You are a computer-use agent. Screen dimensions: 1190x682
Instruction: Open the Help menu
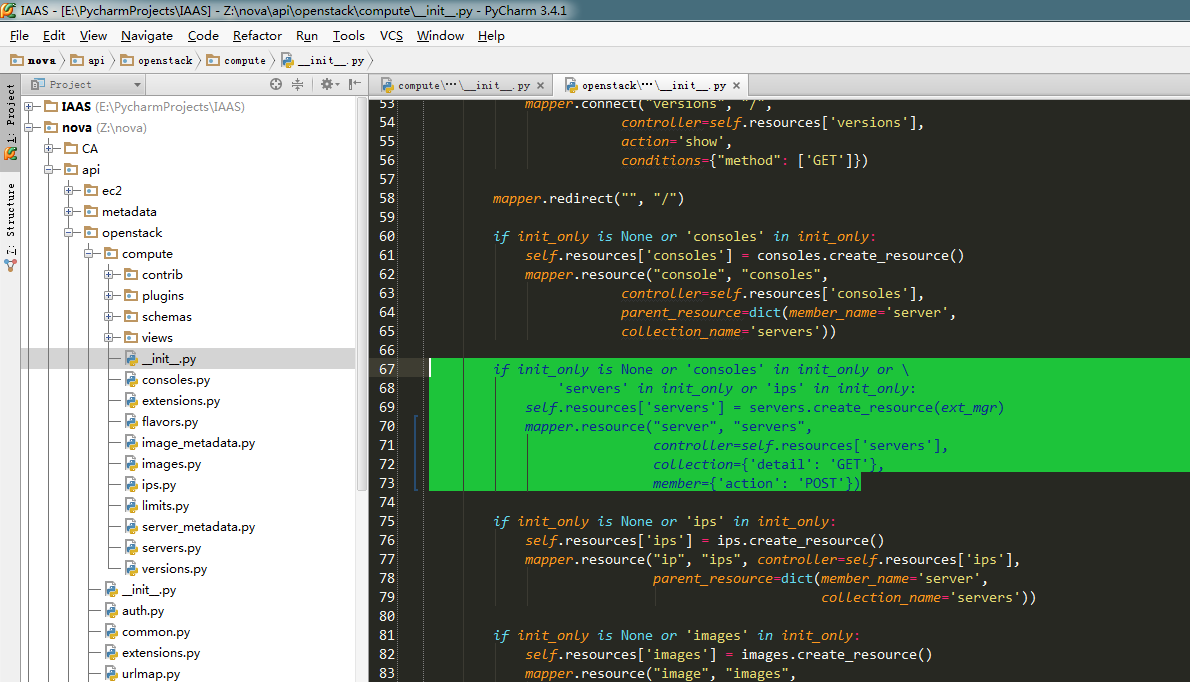491,36
